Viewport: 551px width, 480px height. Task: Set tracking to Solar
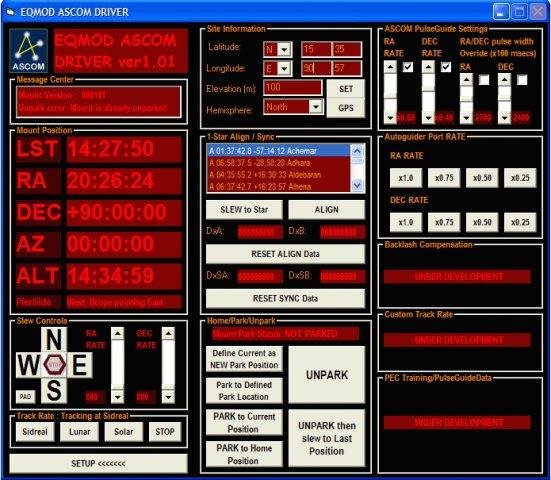point(124,432)
